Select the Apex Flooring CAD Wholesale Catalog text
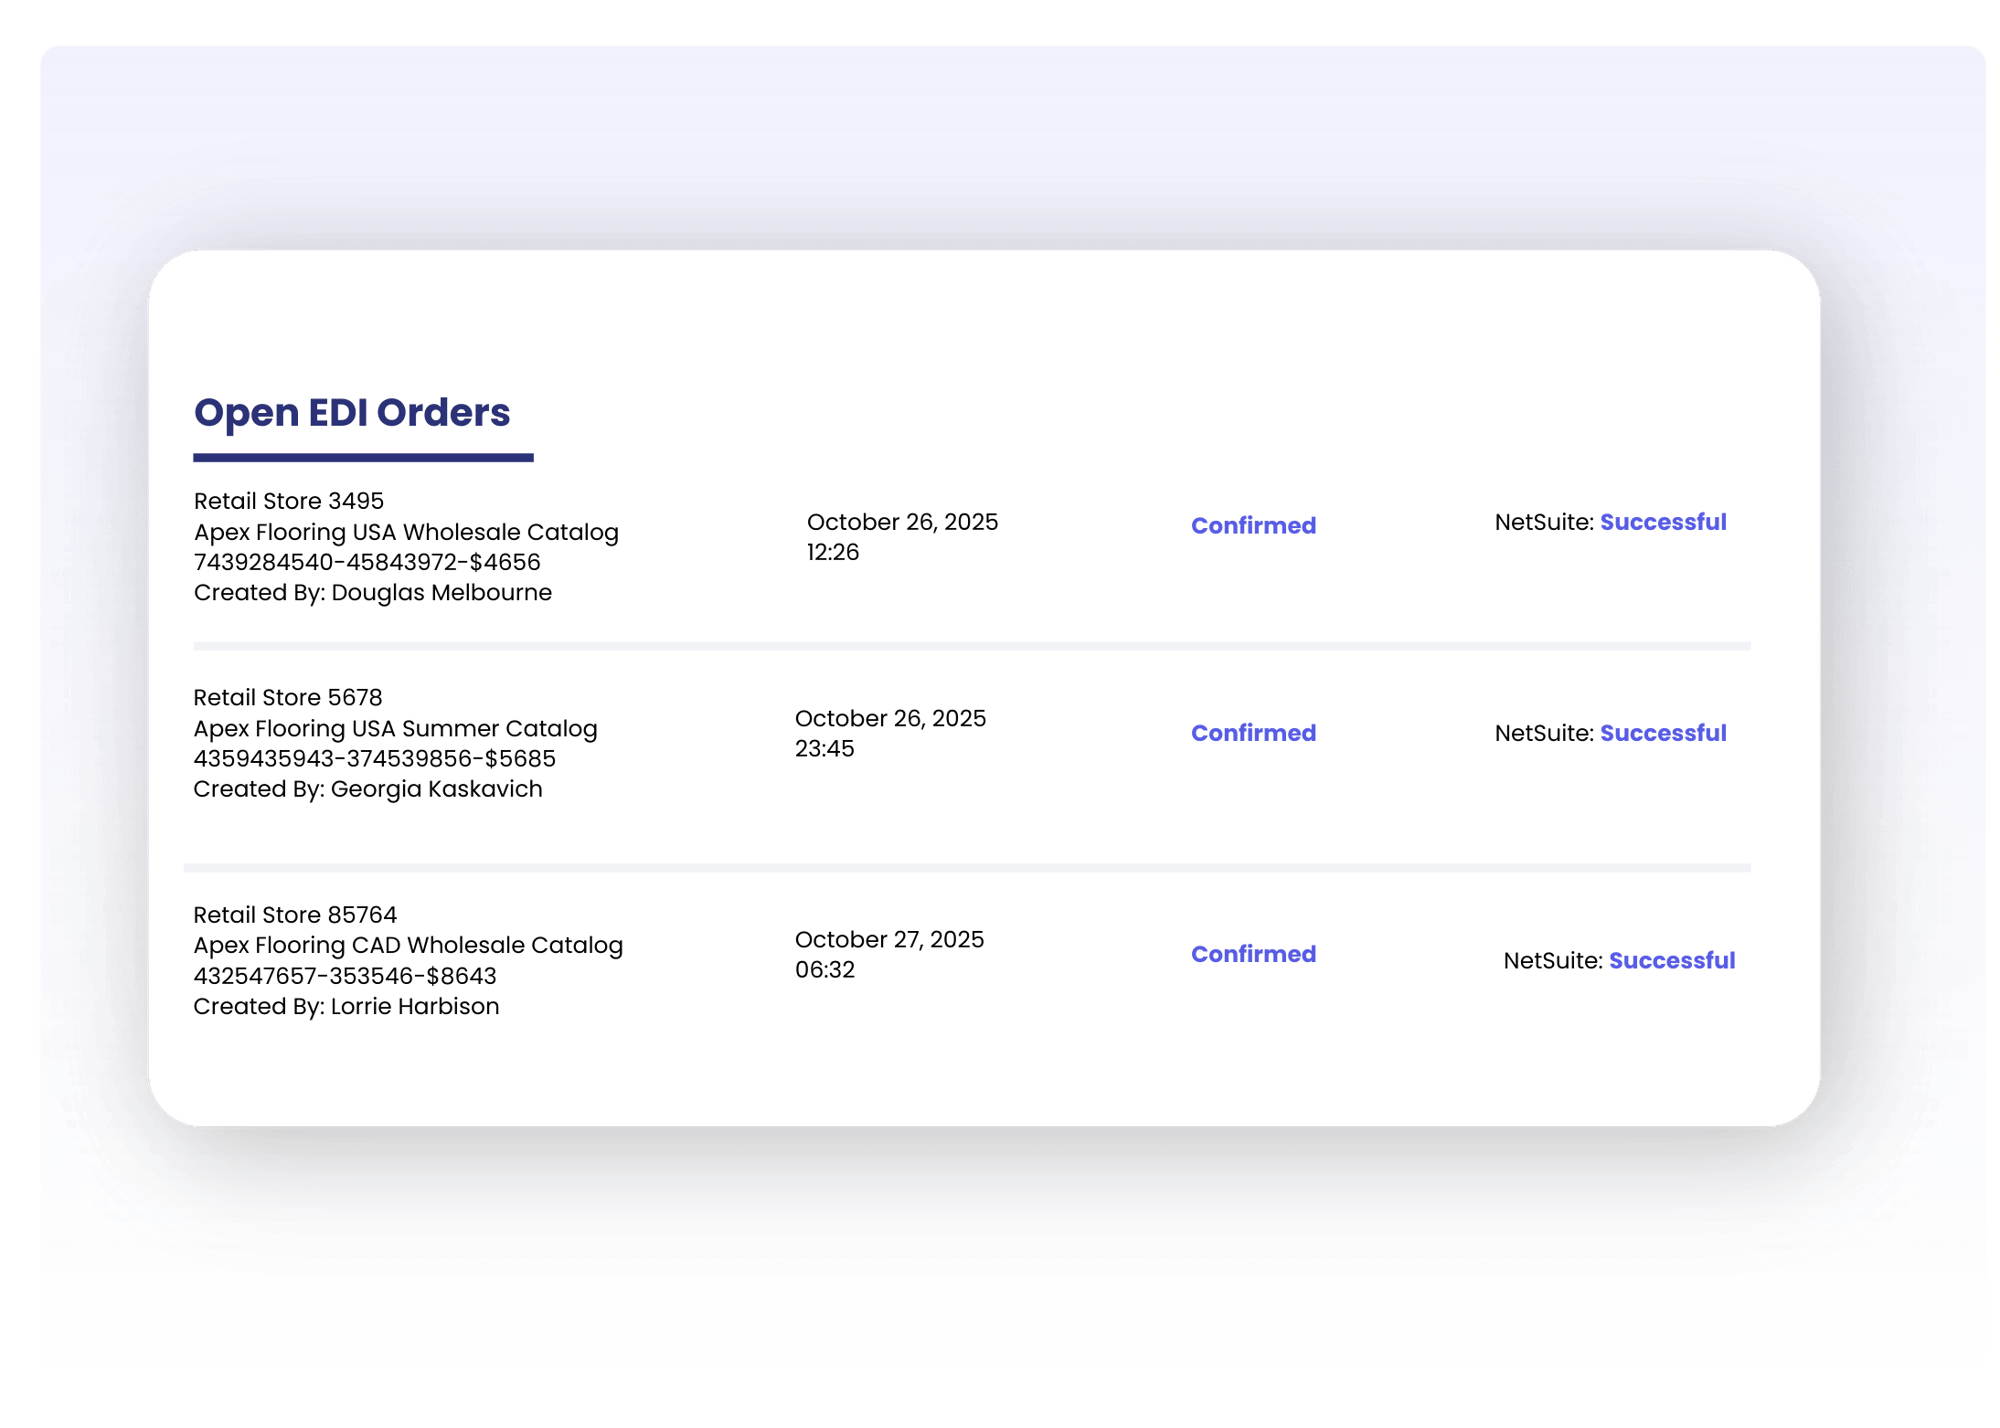The image size is (2000, 1428). 409,944
